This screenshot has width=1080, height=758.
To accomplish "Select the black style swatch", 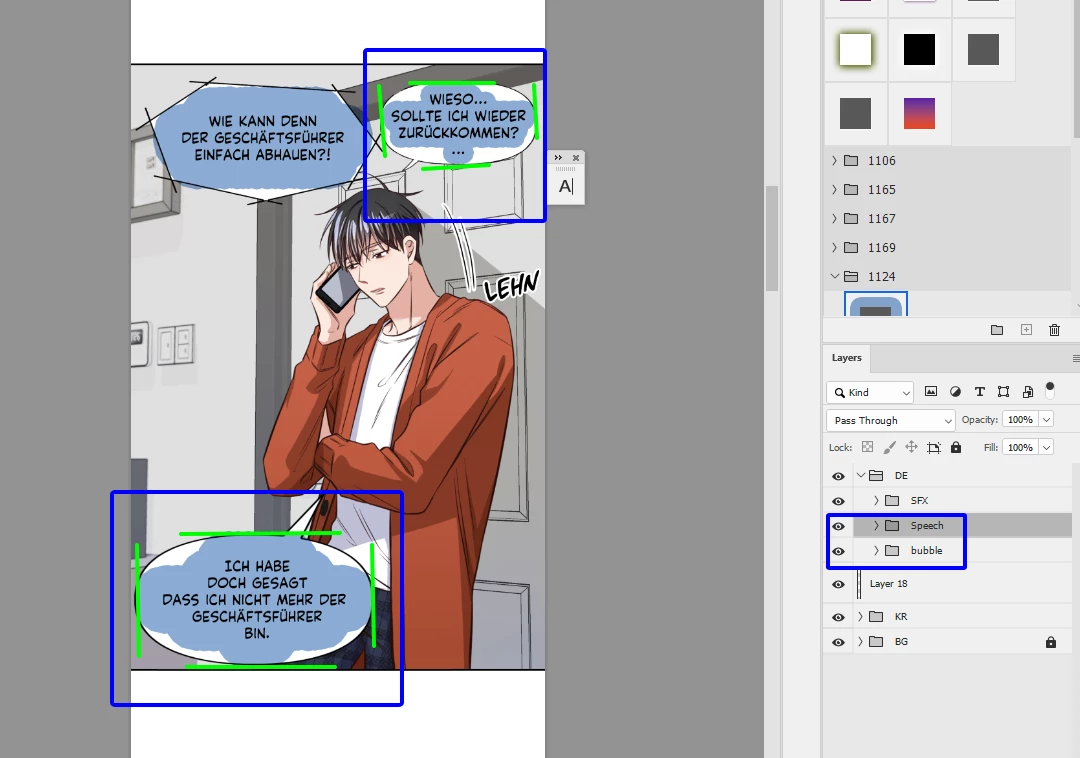I will click(920, 50).
